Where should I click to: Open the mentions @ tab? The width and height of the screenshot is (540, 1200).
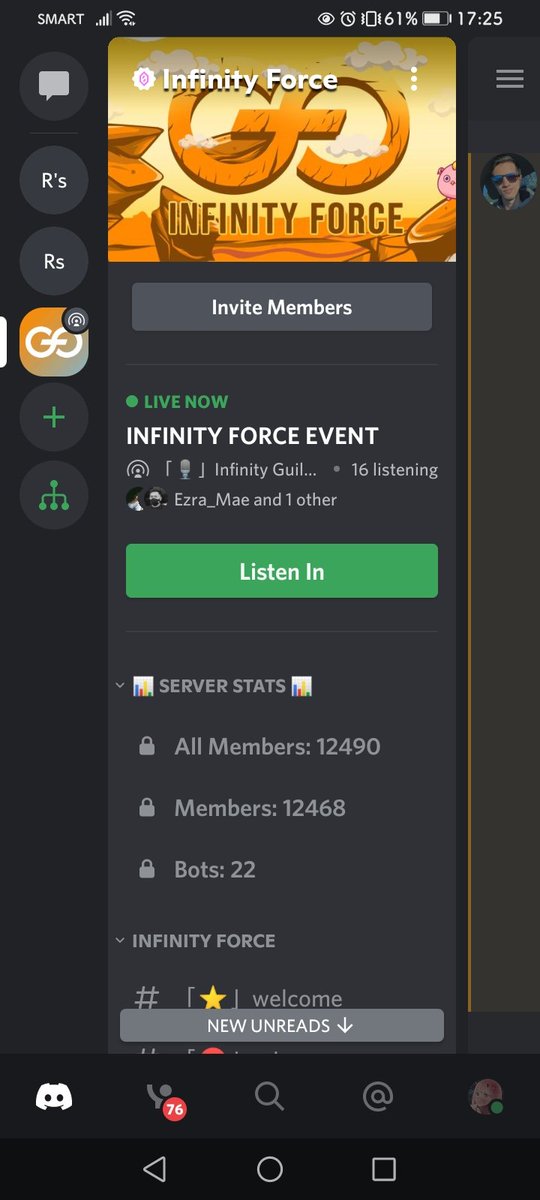[377, 1097]
